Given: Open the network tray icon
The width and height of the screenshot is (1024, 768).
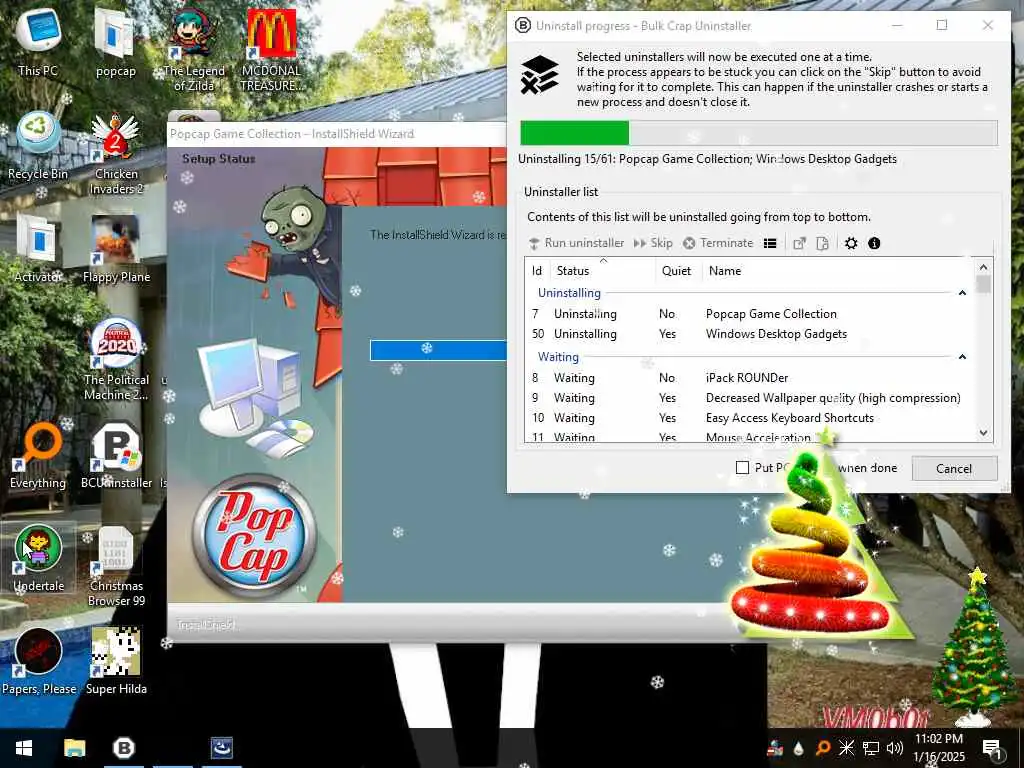Looking at the screenshot, I should click(871, 748).
